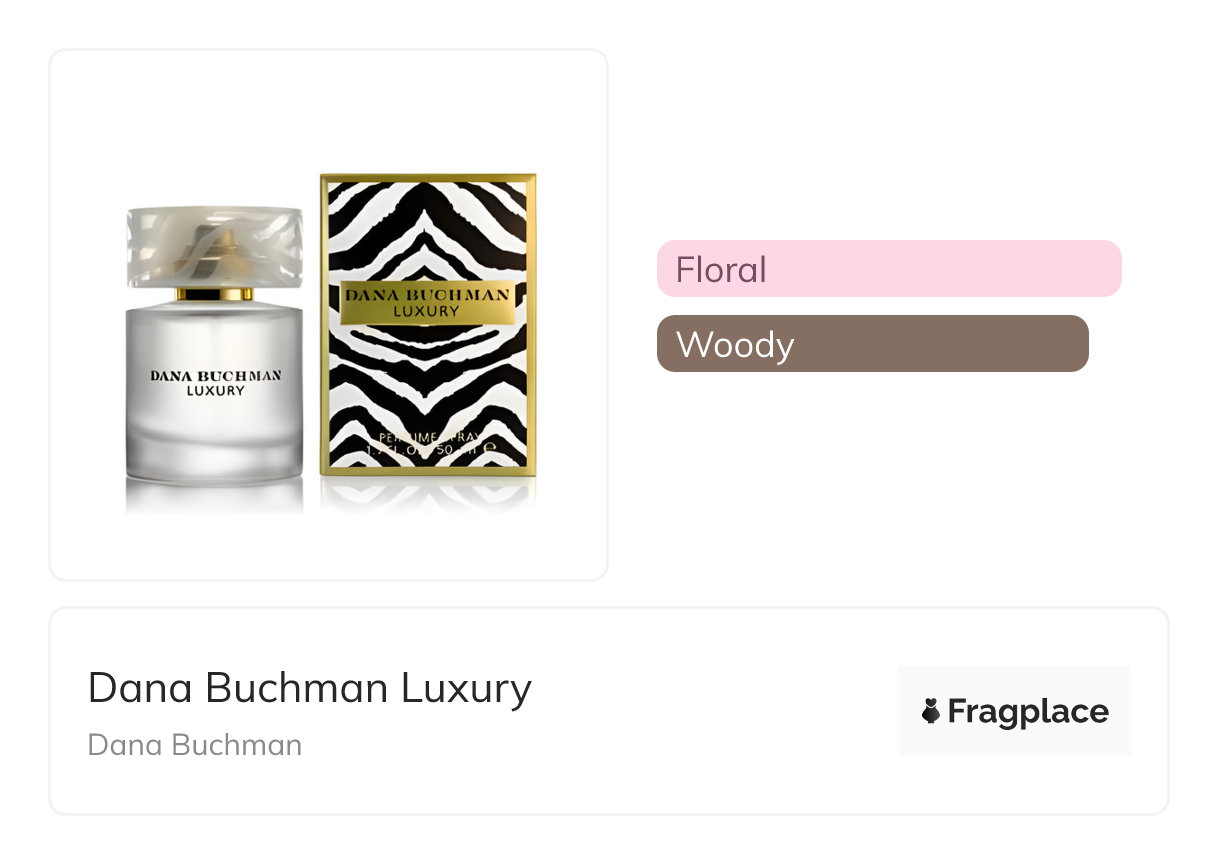This screenshot has width=1218, height=864.
Task: Click the grey Dana Buchman brand subtitle
Action: point(195,745)
